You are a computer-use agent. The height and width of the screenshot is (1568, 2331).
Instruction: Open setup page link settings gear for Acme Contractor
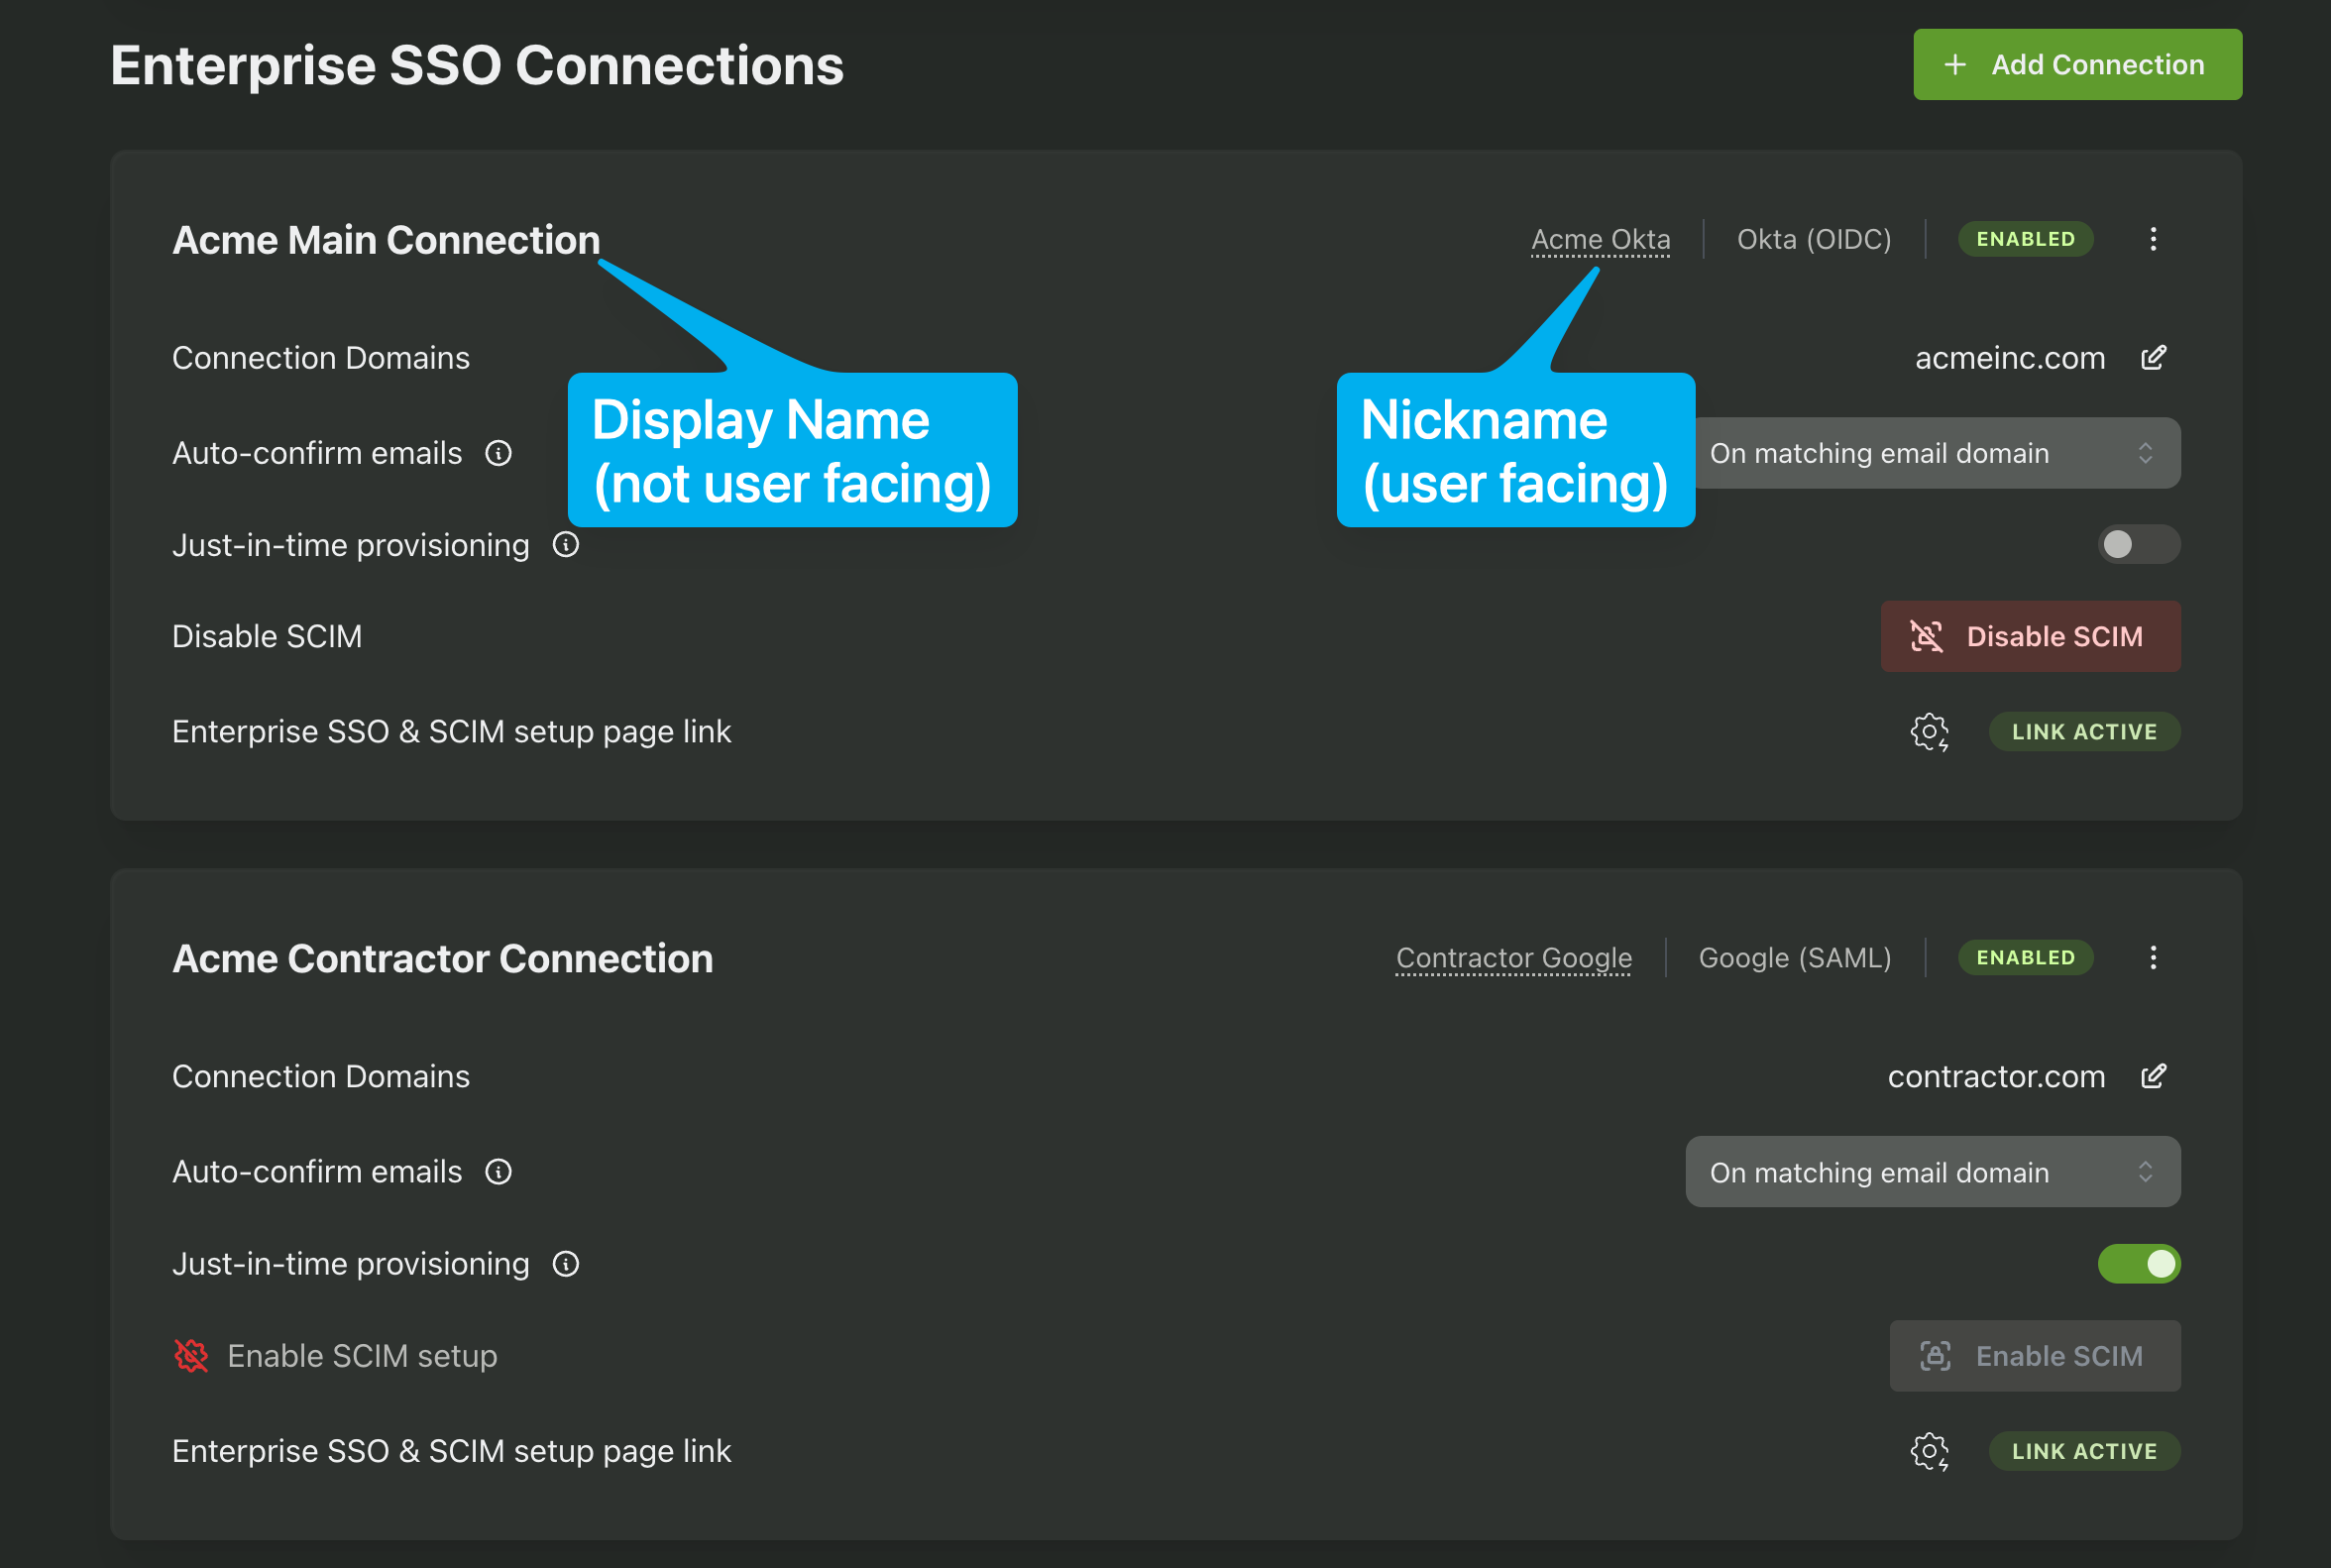point(1929,1451)
